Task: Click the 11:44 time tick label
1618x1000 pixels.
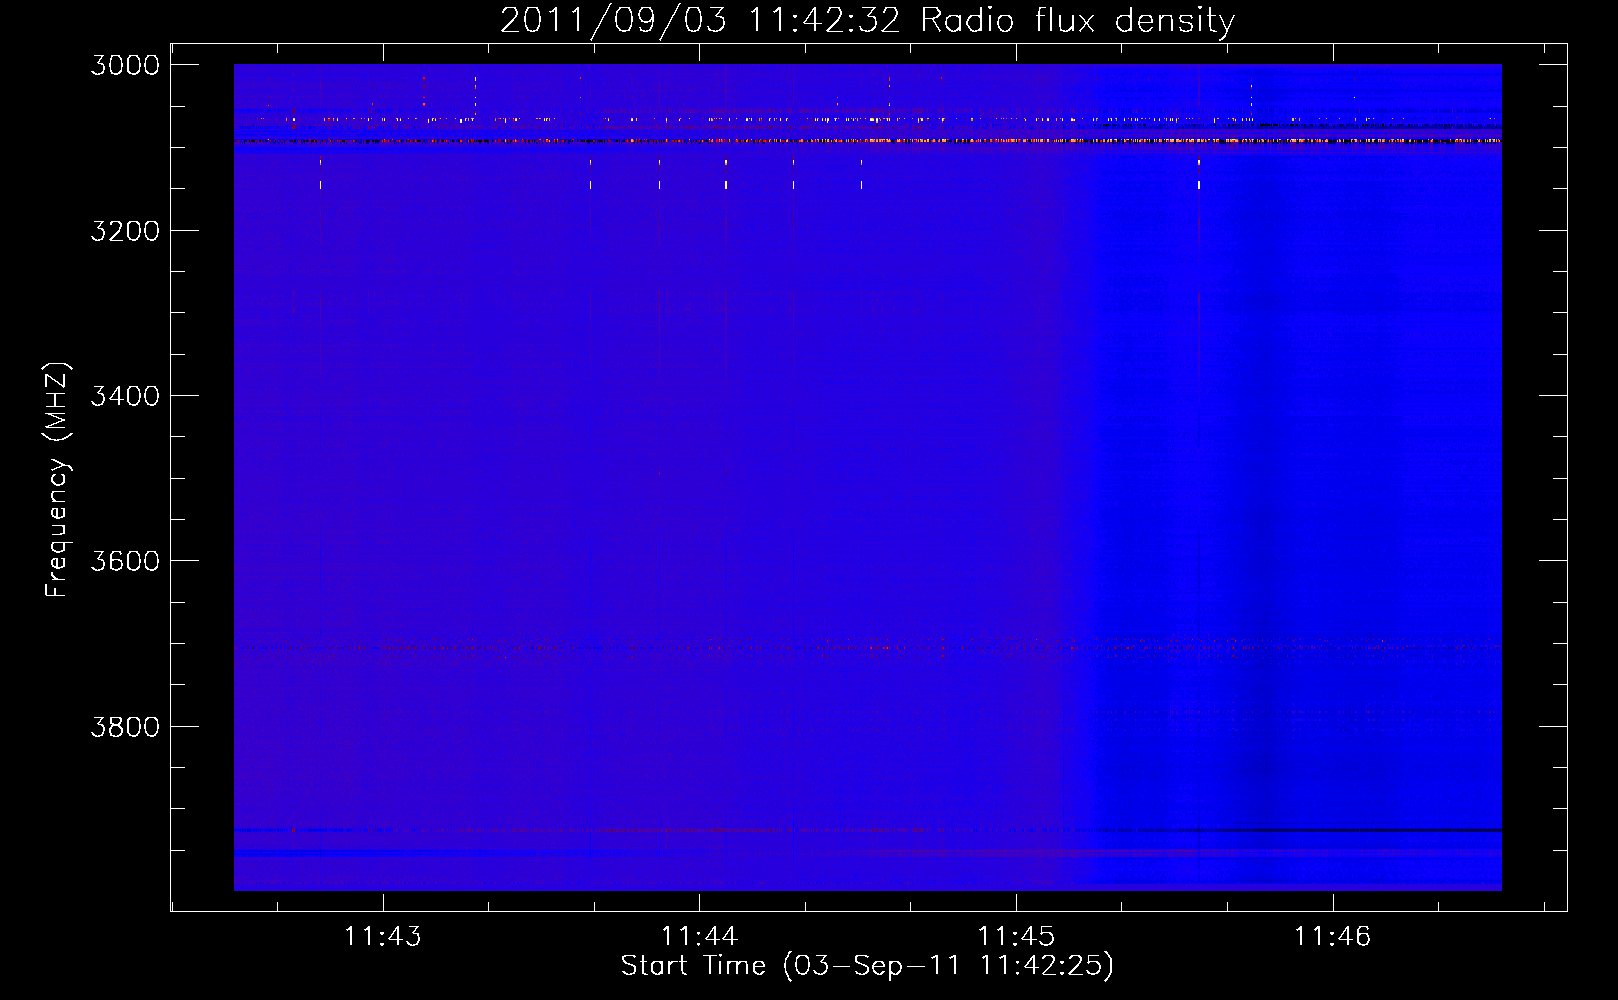Action: click(x=699, y=937)
